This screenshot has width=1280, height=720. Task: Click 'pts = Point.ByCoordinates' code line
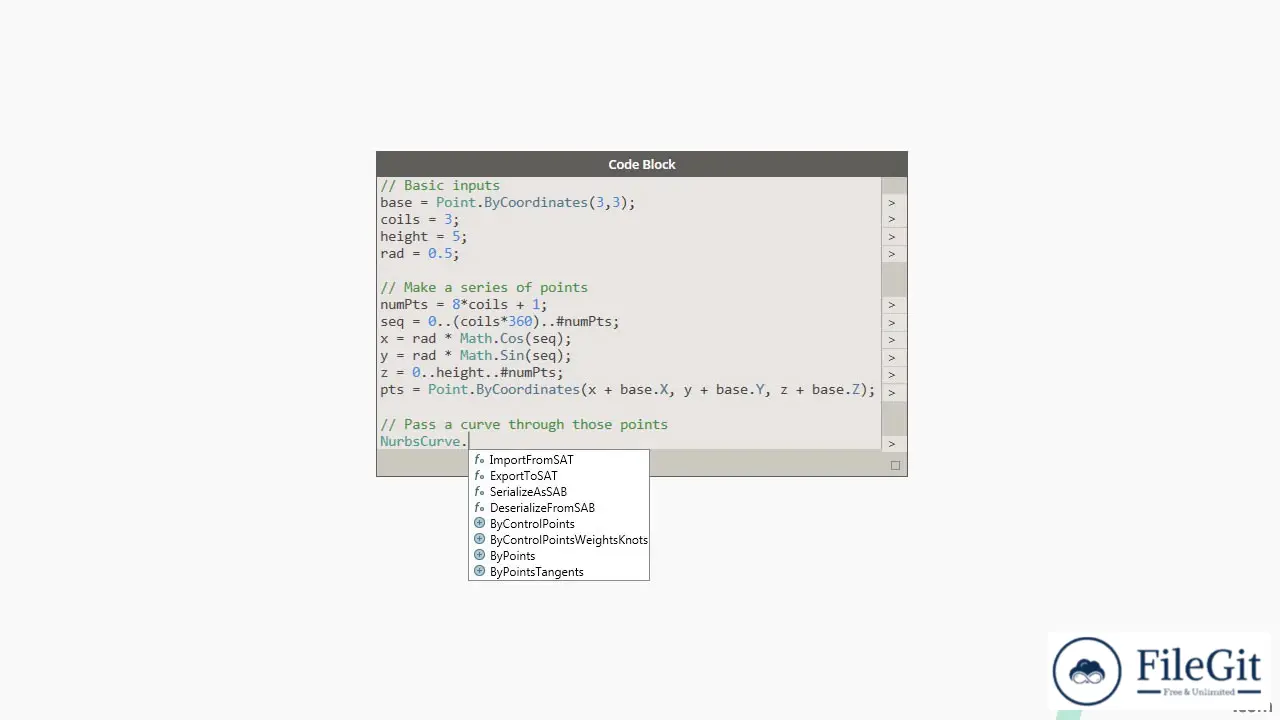click(x=628, y=389)
